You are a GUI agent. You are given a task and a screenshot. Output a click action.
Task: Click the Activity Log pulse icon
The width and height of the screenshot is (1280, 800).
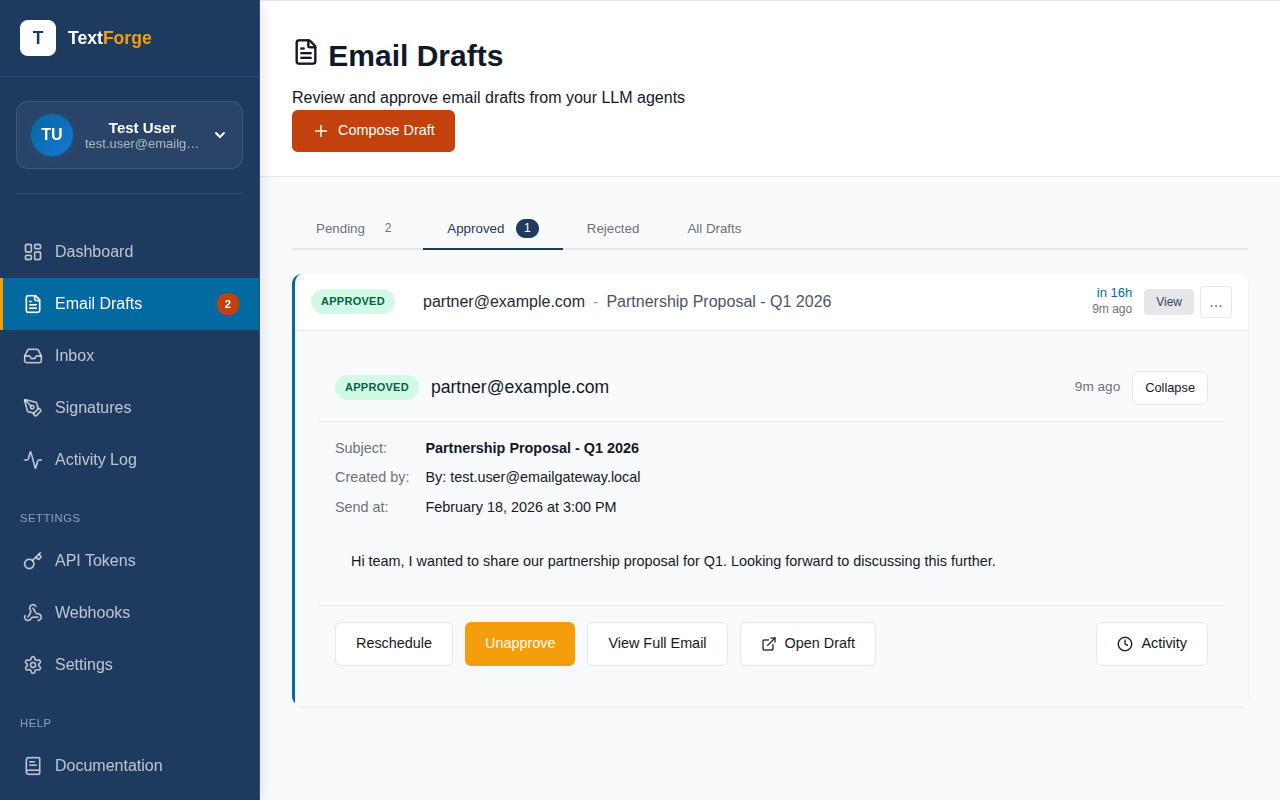point(33,460)
